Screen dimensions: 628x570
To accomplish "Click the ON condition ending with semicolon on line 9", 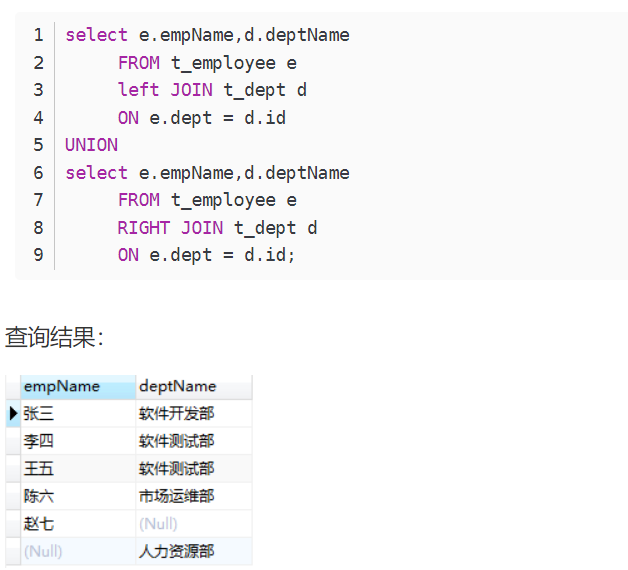I will (x=206, y=255).
